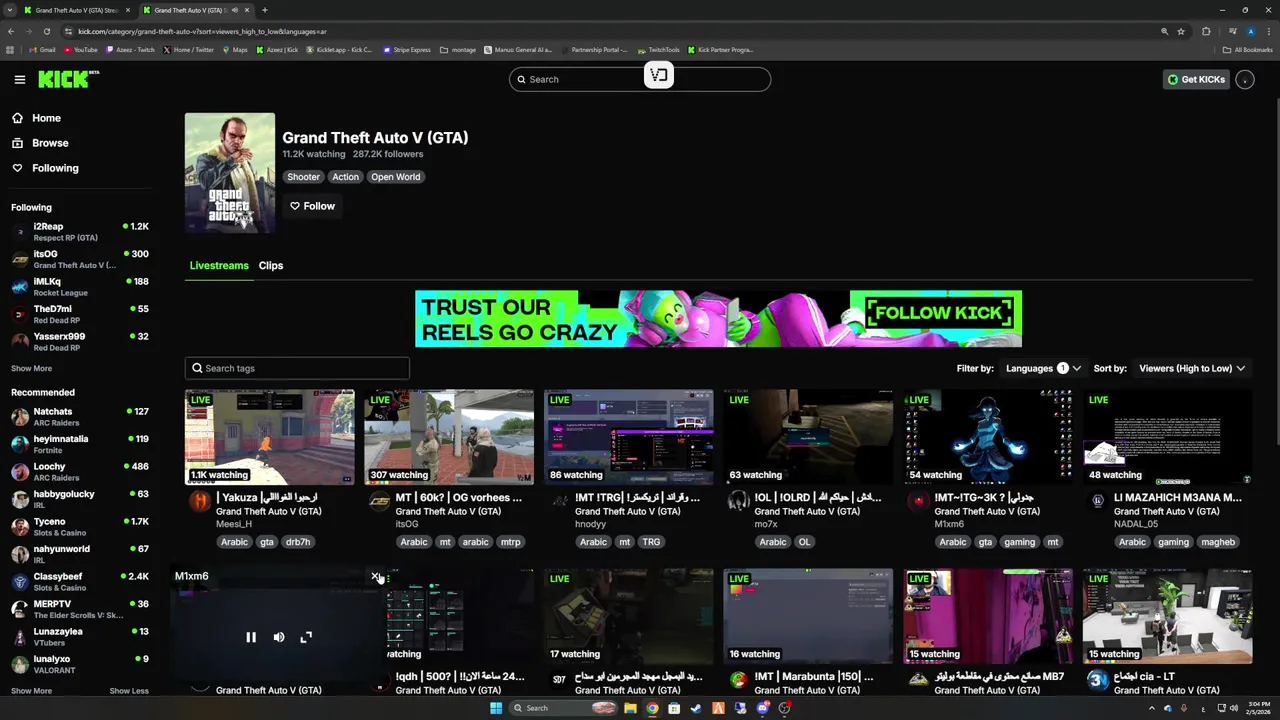Click Show Less under Recommended

(129, 691)
